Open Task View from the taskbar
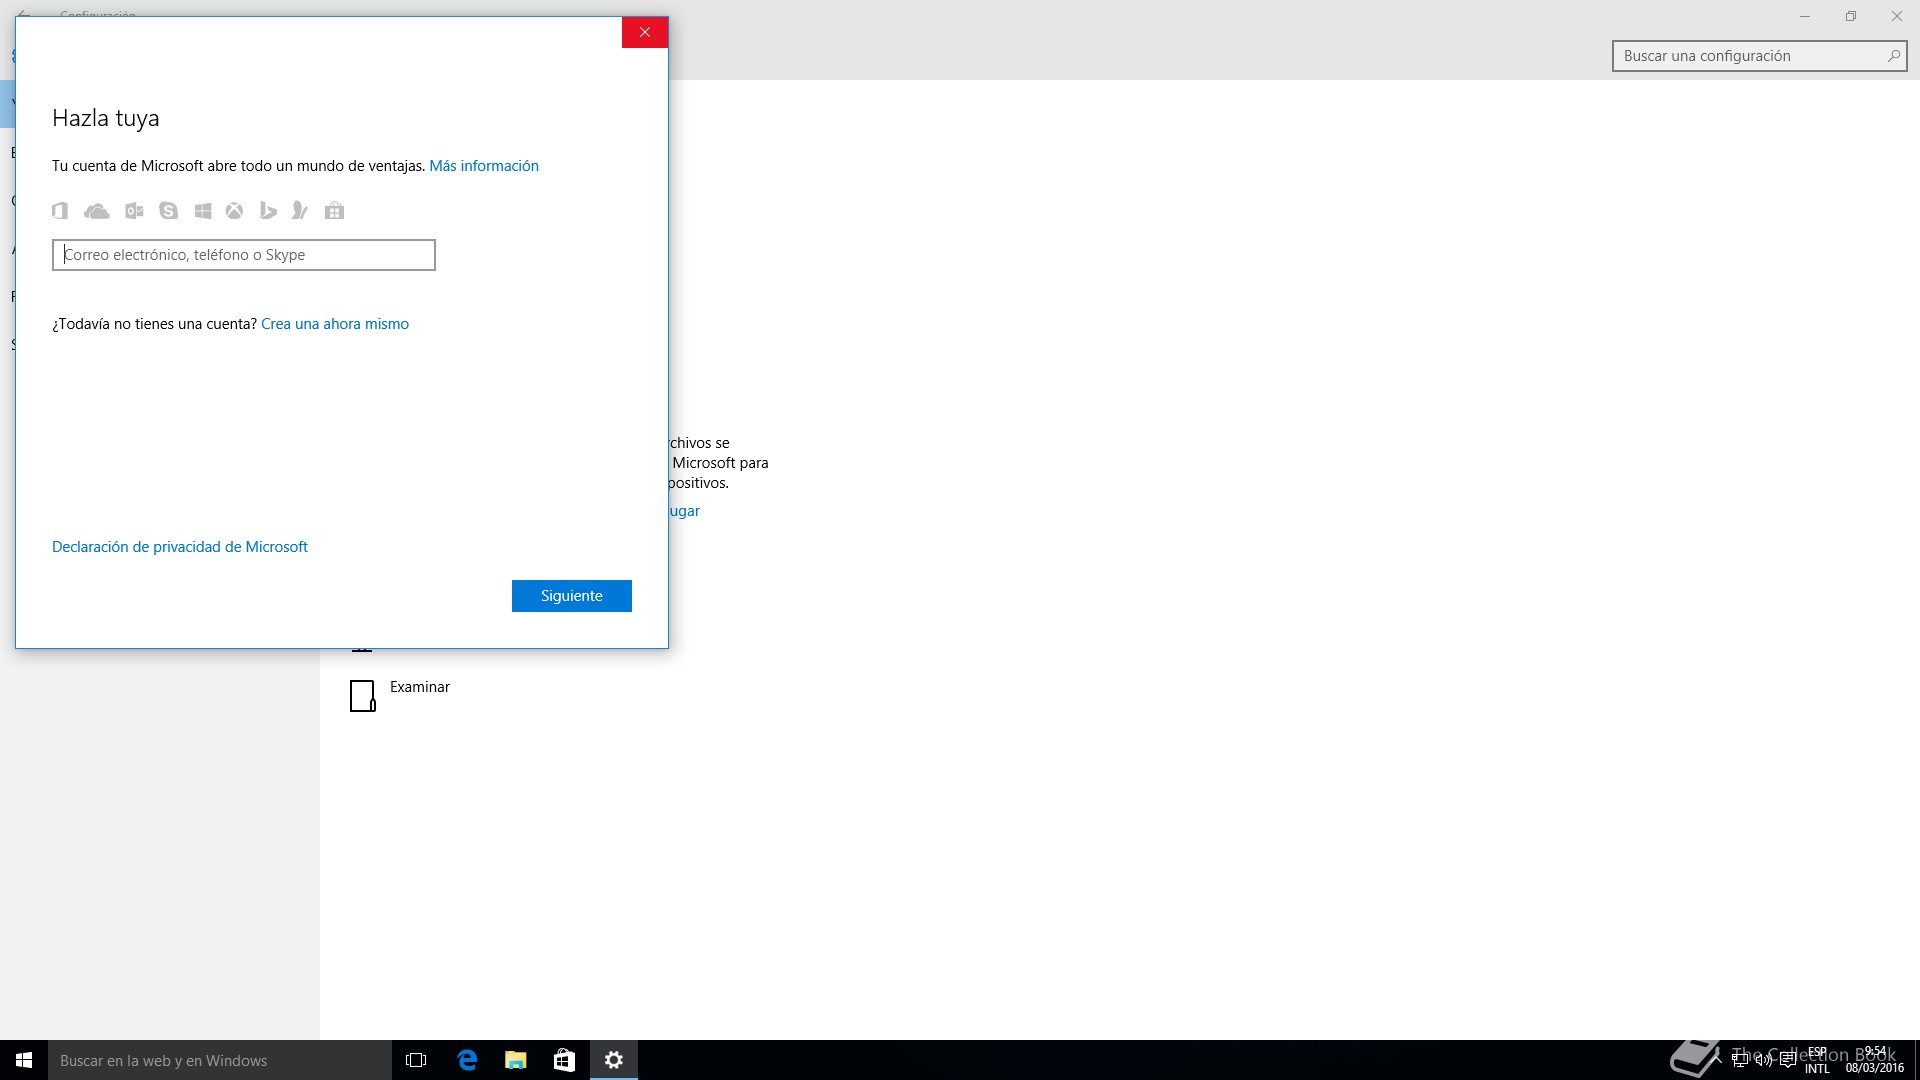Screen dimensions: 1920x1080 point(416,1060)
